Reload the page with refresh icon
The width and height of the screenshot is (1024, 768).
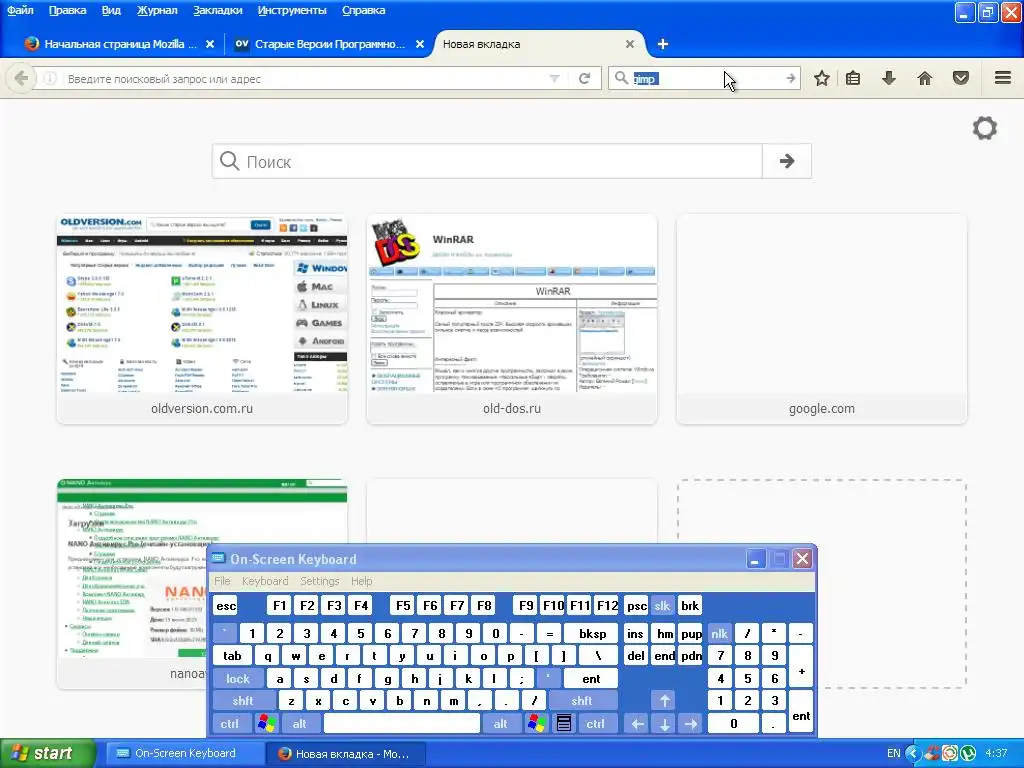point(584,78)
